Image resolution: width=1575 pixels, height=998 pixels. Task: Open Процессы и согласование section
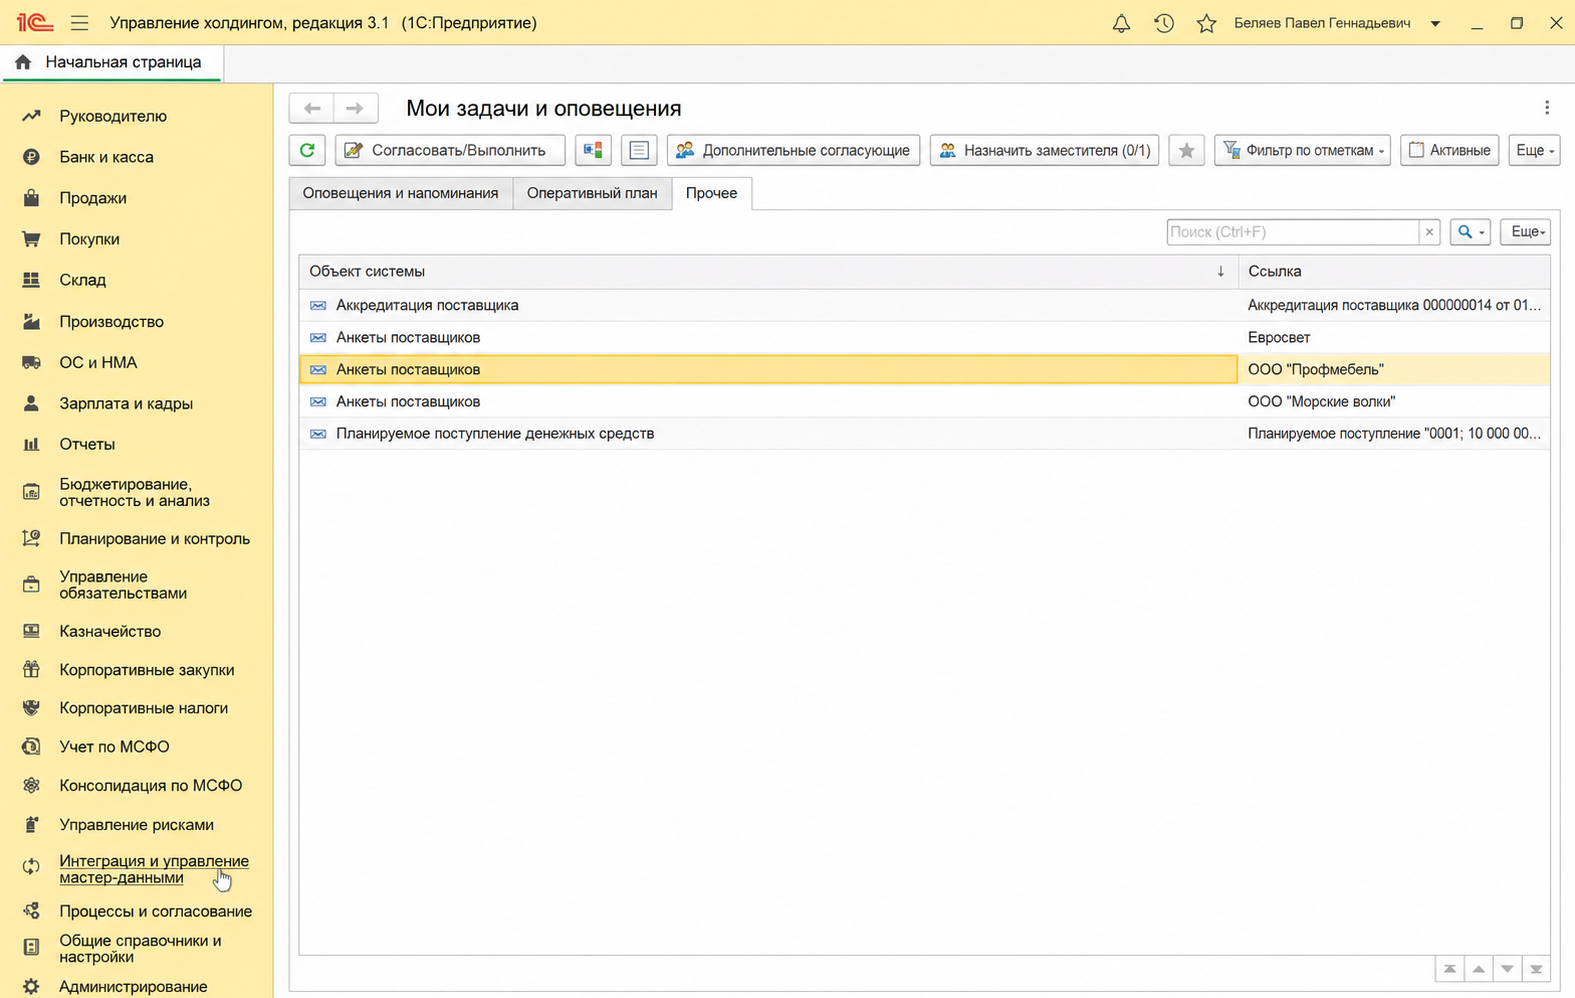pyautogui.click(x=155, y=911)
